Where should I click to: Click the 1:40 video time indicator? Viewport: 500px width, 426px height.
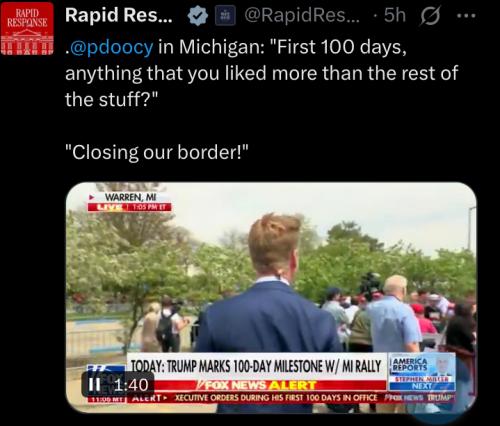(x=131, y=385)
